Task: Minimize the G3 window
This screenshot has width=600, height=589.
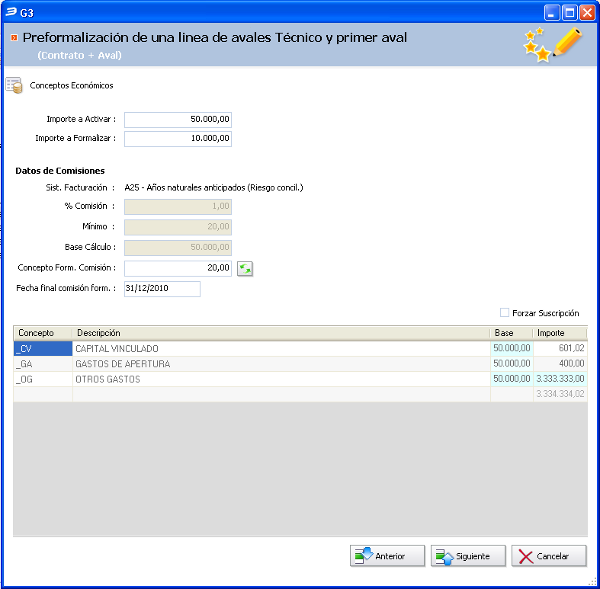Action: pos(551,13)
